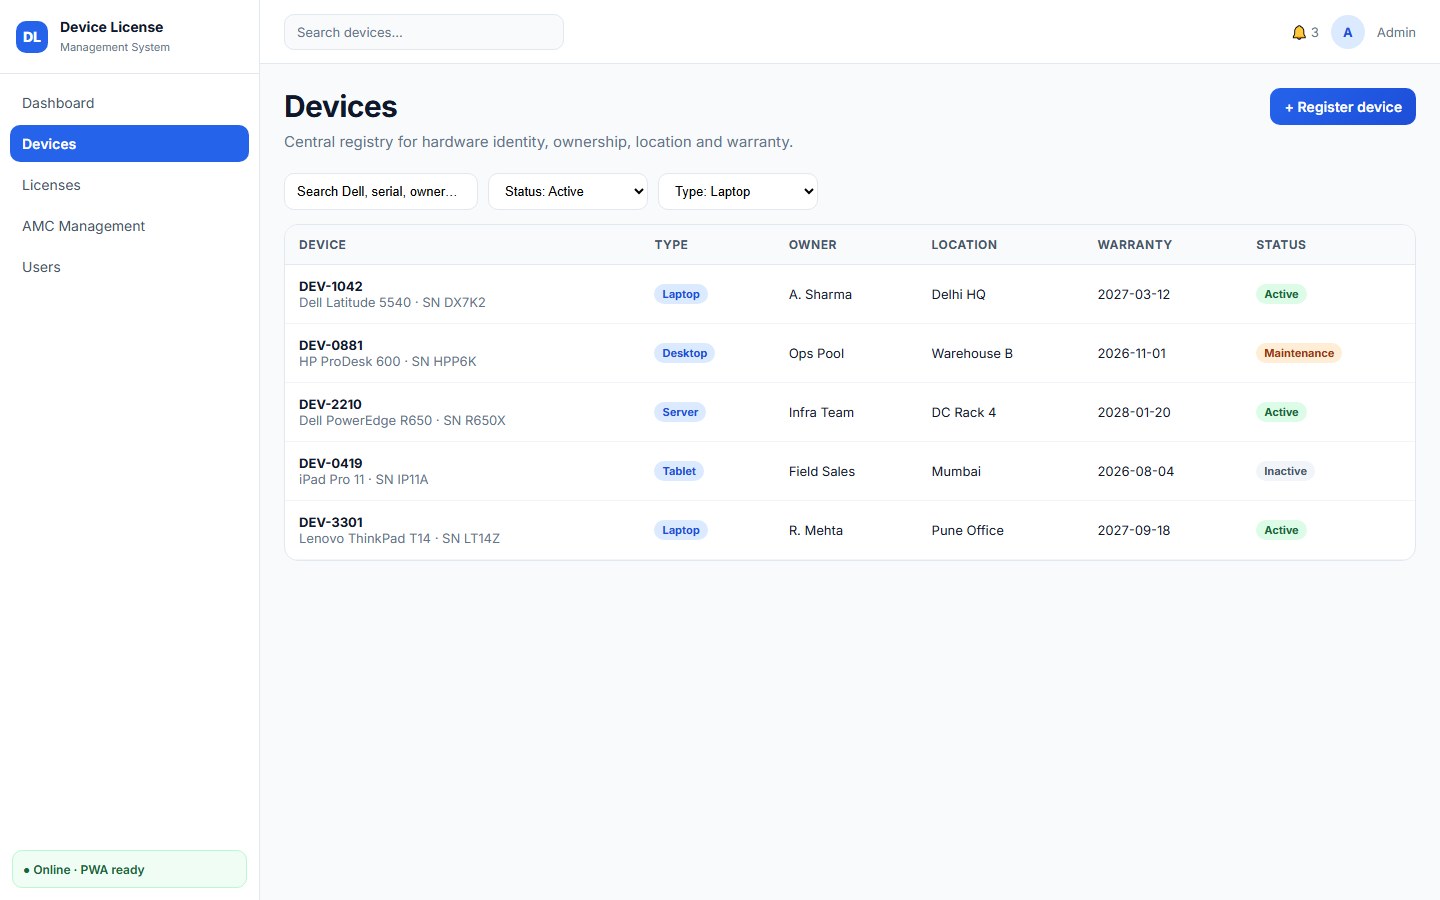Open notifications bell icon
The width and height of the screenshot is (1440, 900).
click(1299, 33)
